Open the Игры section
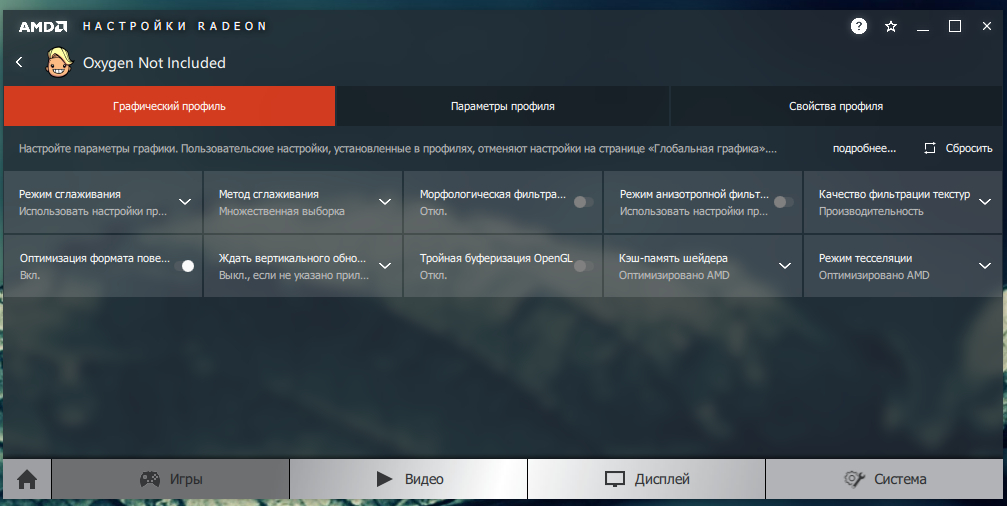This screenshot has width=1007, height=506. tap(170, 479)
